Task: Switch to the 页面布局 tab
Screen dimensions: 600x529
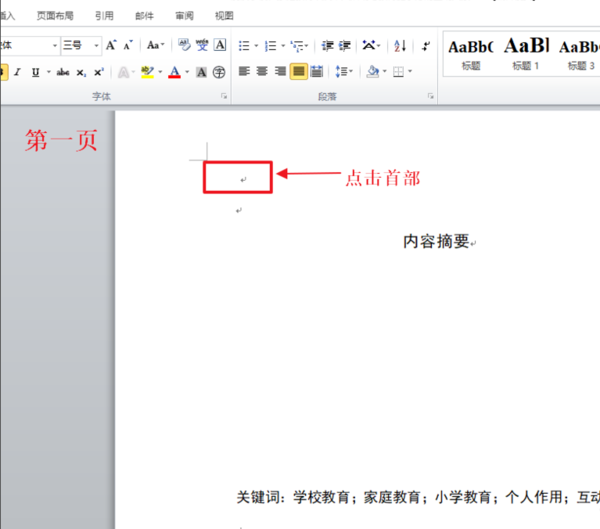Action: (x=55, y=16)
